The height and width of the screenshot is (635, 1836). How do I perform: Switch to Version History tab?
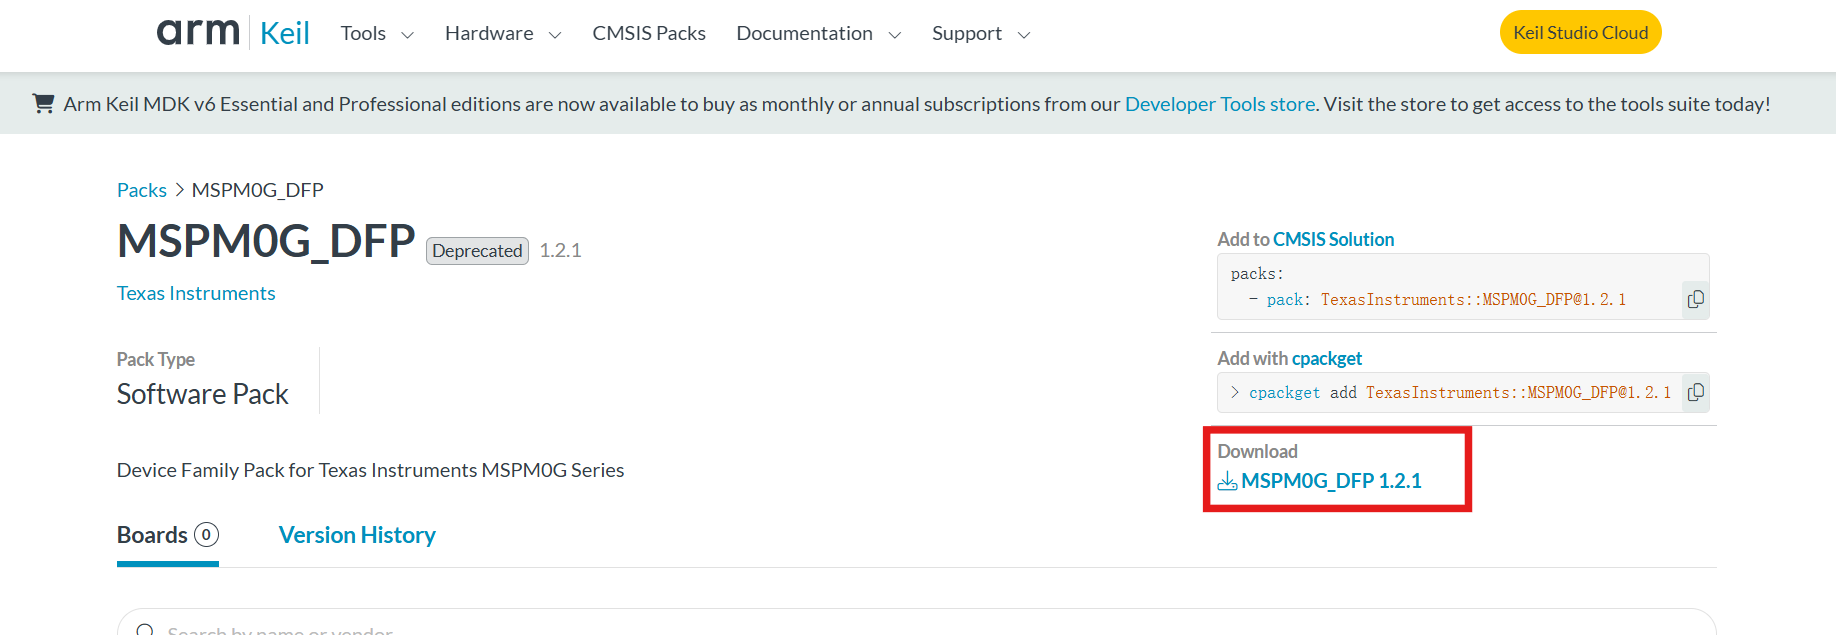point(357,535)
